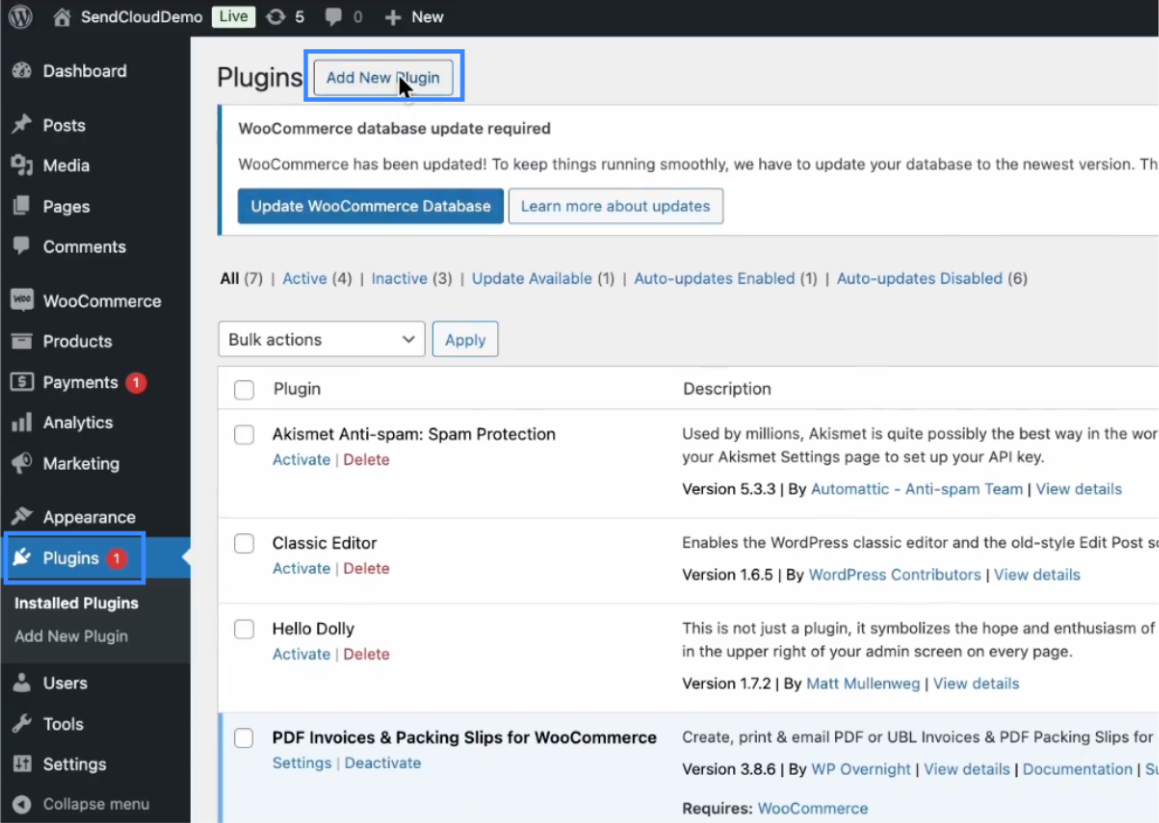Click the Description column header
Viewport: 1159px width, 823px height.
(727, 389)
